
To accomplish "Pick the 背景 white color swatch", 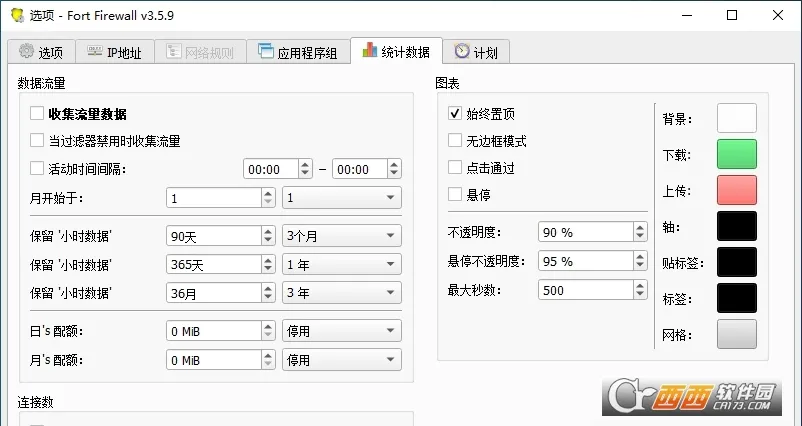I will click(x=737, y=118).
